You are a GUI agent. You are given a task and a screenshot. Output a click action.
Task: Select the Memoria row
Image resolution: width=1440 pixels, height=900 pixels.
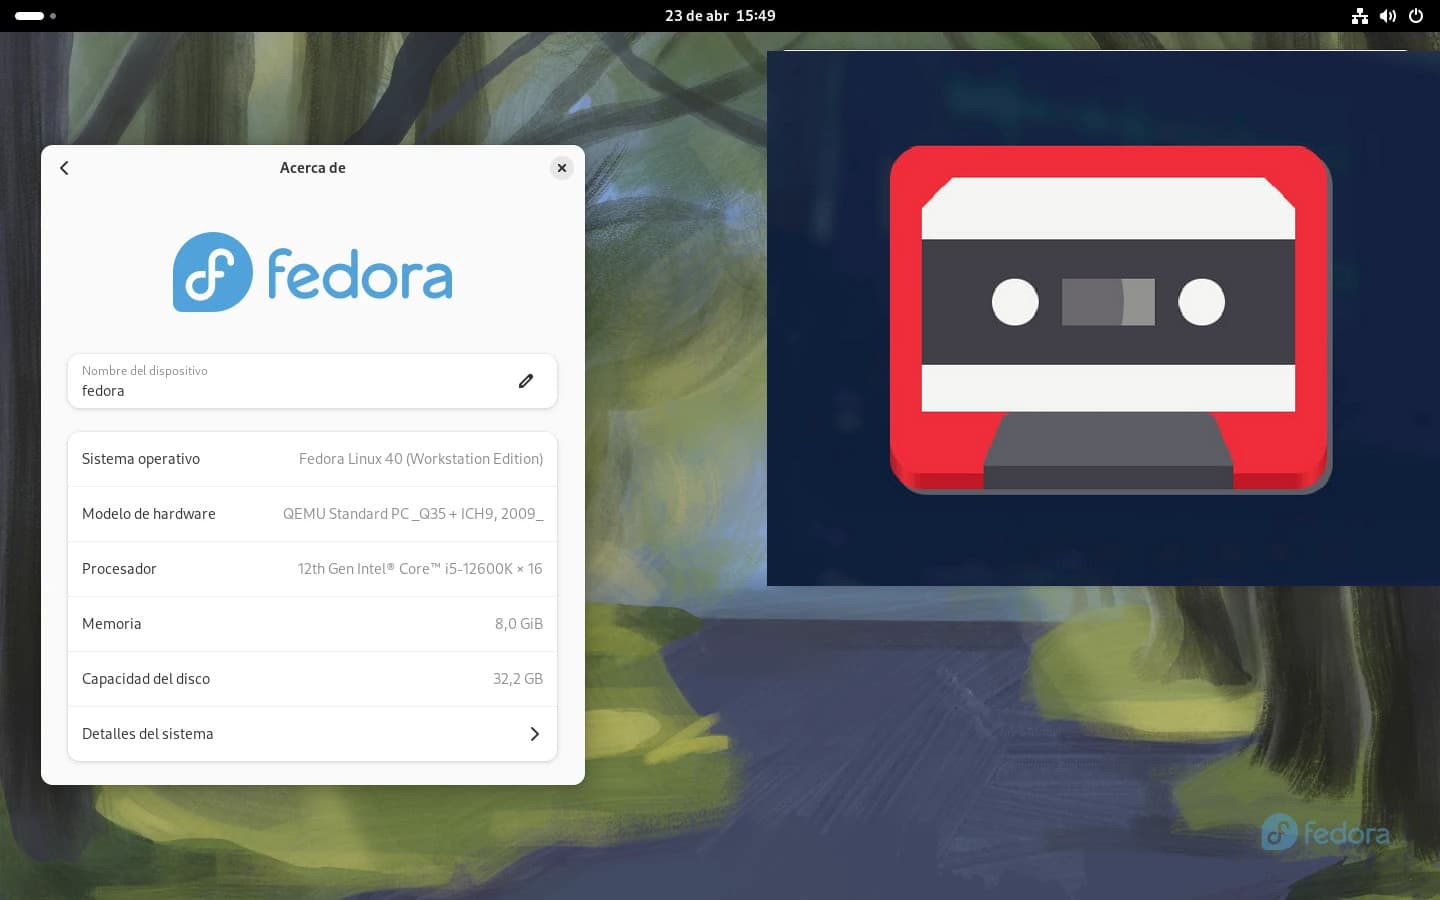(x=312, y=624)
